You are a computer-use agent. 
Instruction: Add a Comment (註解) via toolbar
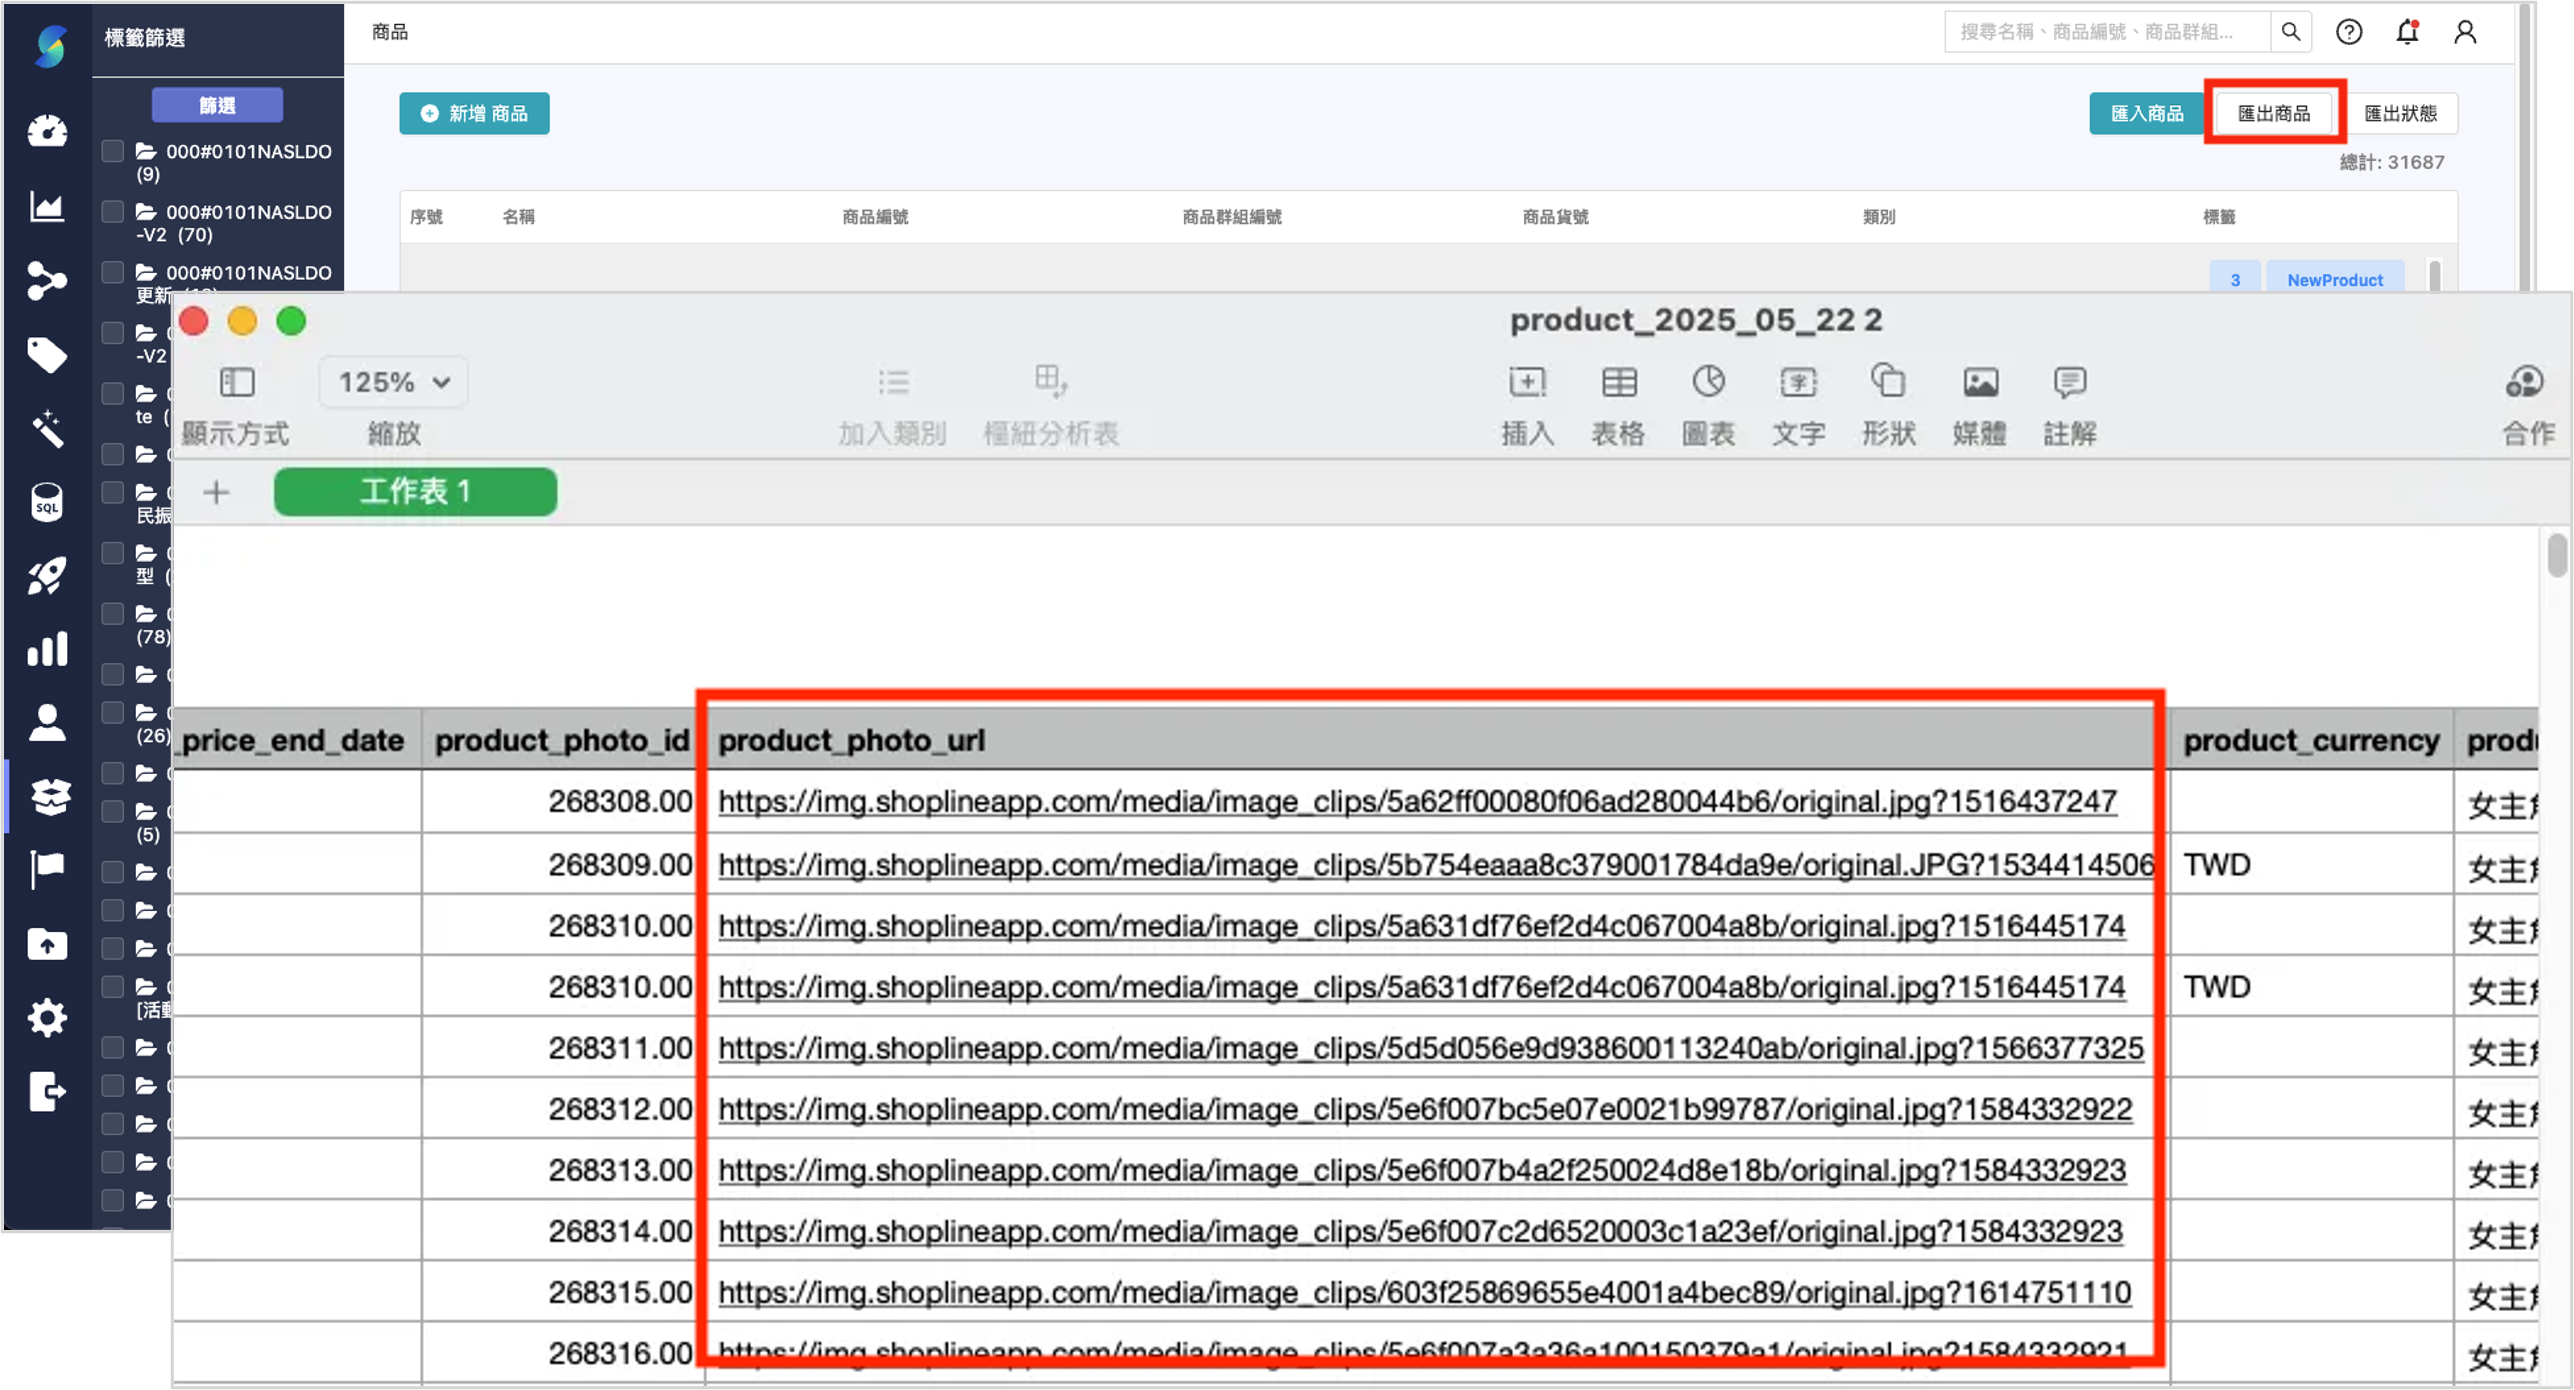[x=2069, y=383]
